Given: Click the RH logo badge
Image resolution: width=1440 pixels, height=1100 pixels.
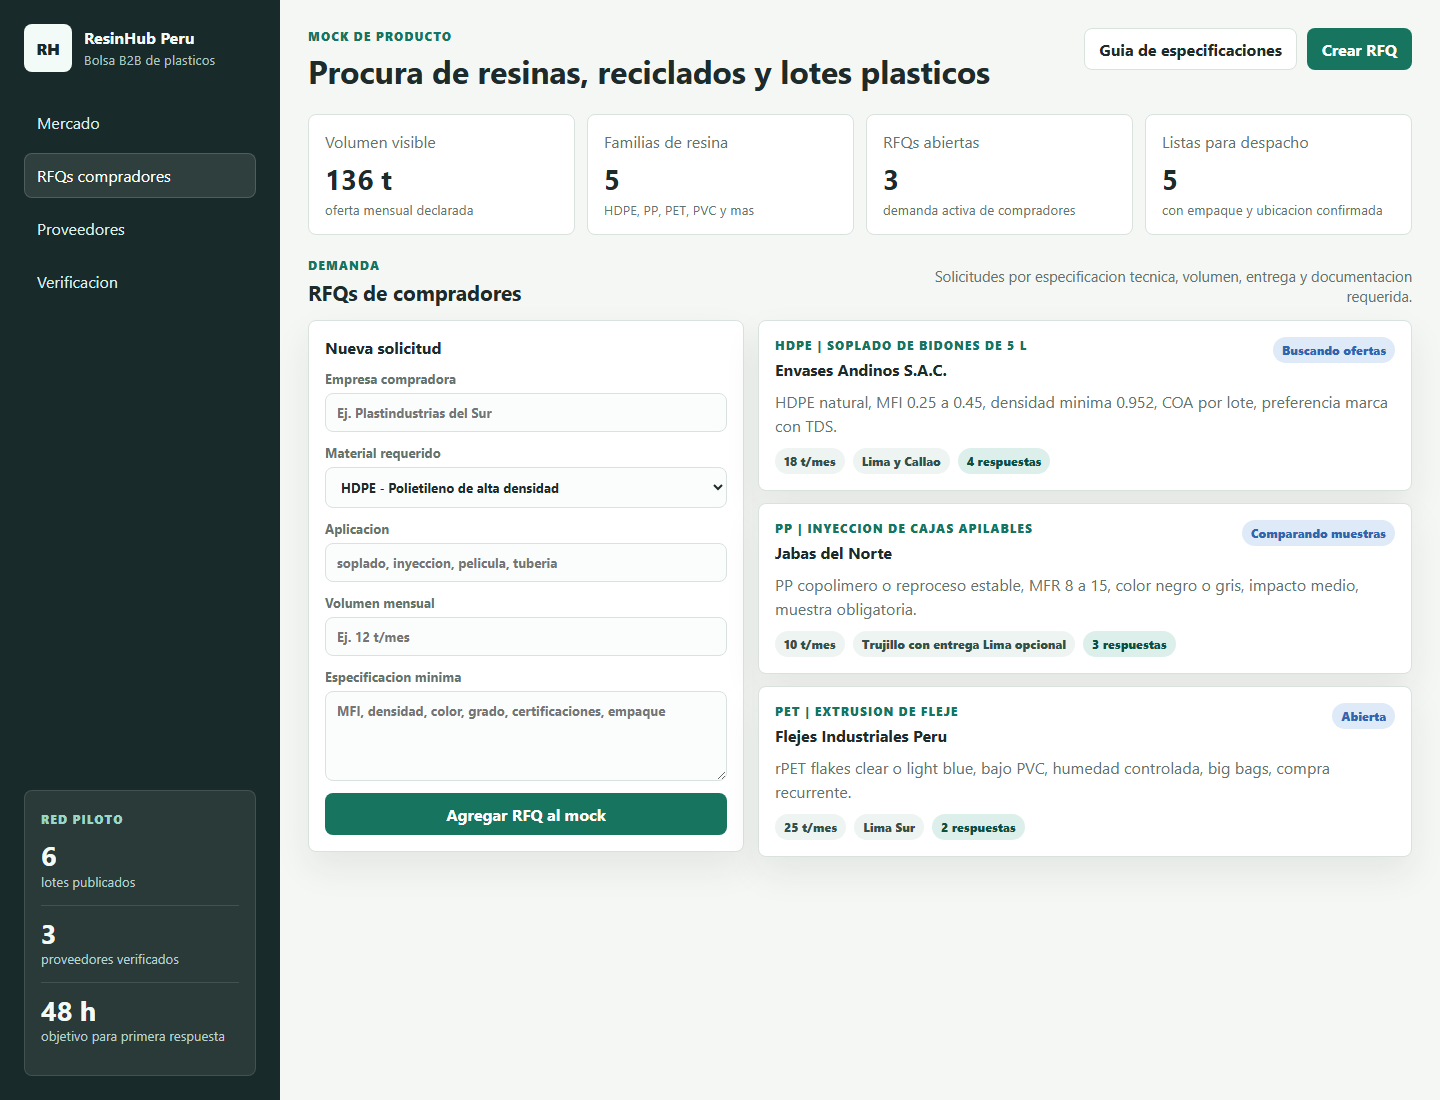Looking at the screenshot, I should point(48,48).
